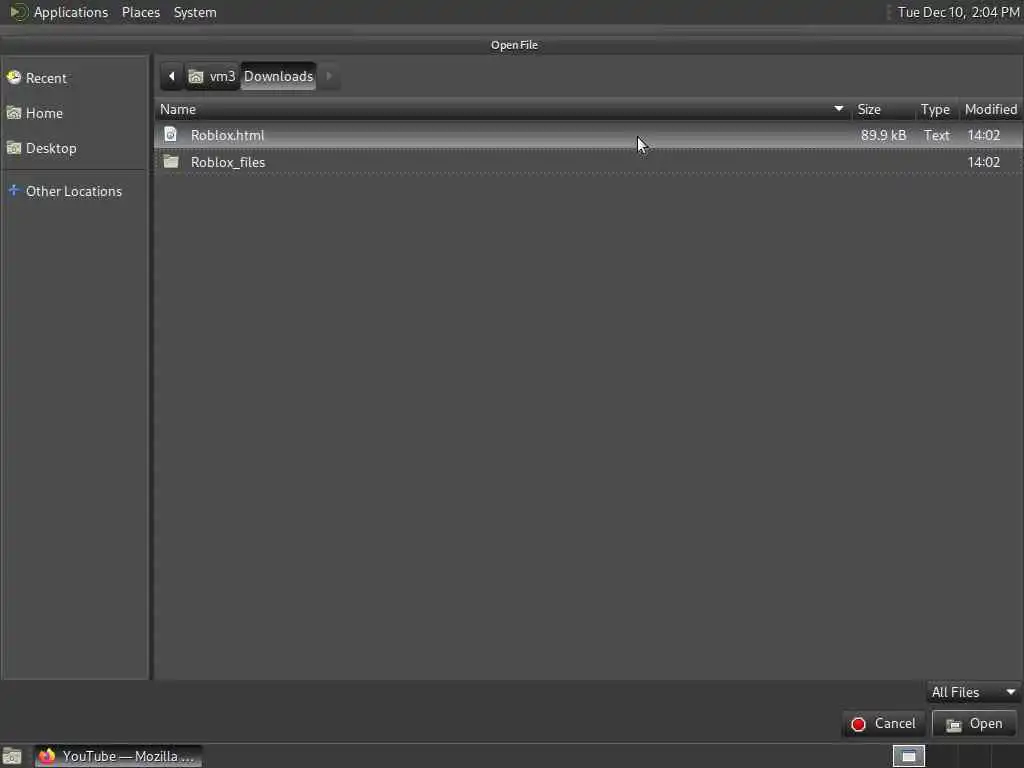Image resolution: width=1024 pixels, height=768 pixels.
Task: Open the Places menu
Action: (x=140, y=12)
